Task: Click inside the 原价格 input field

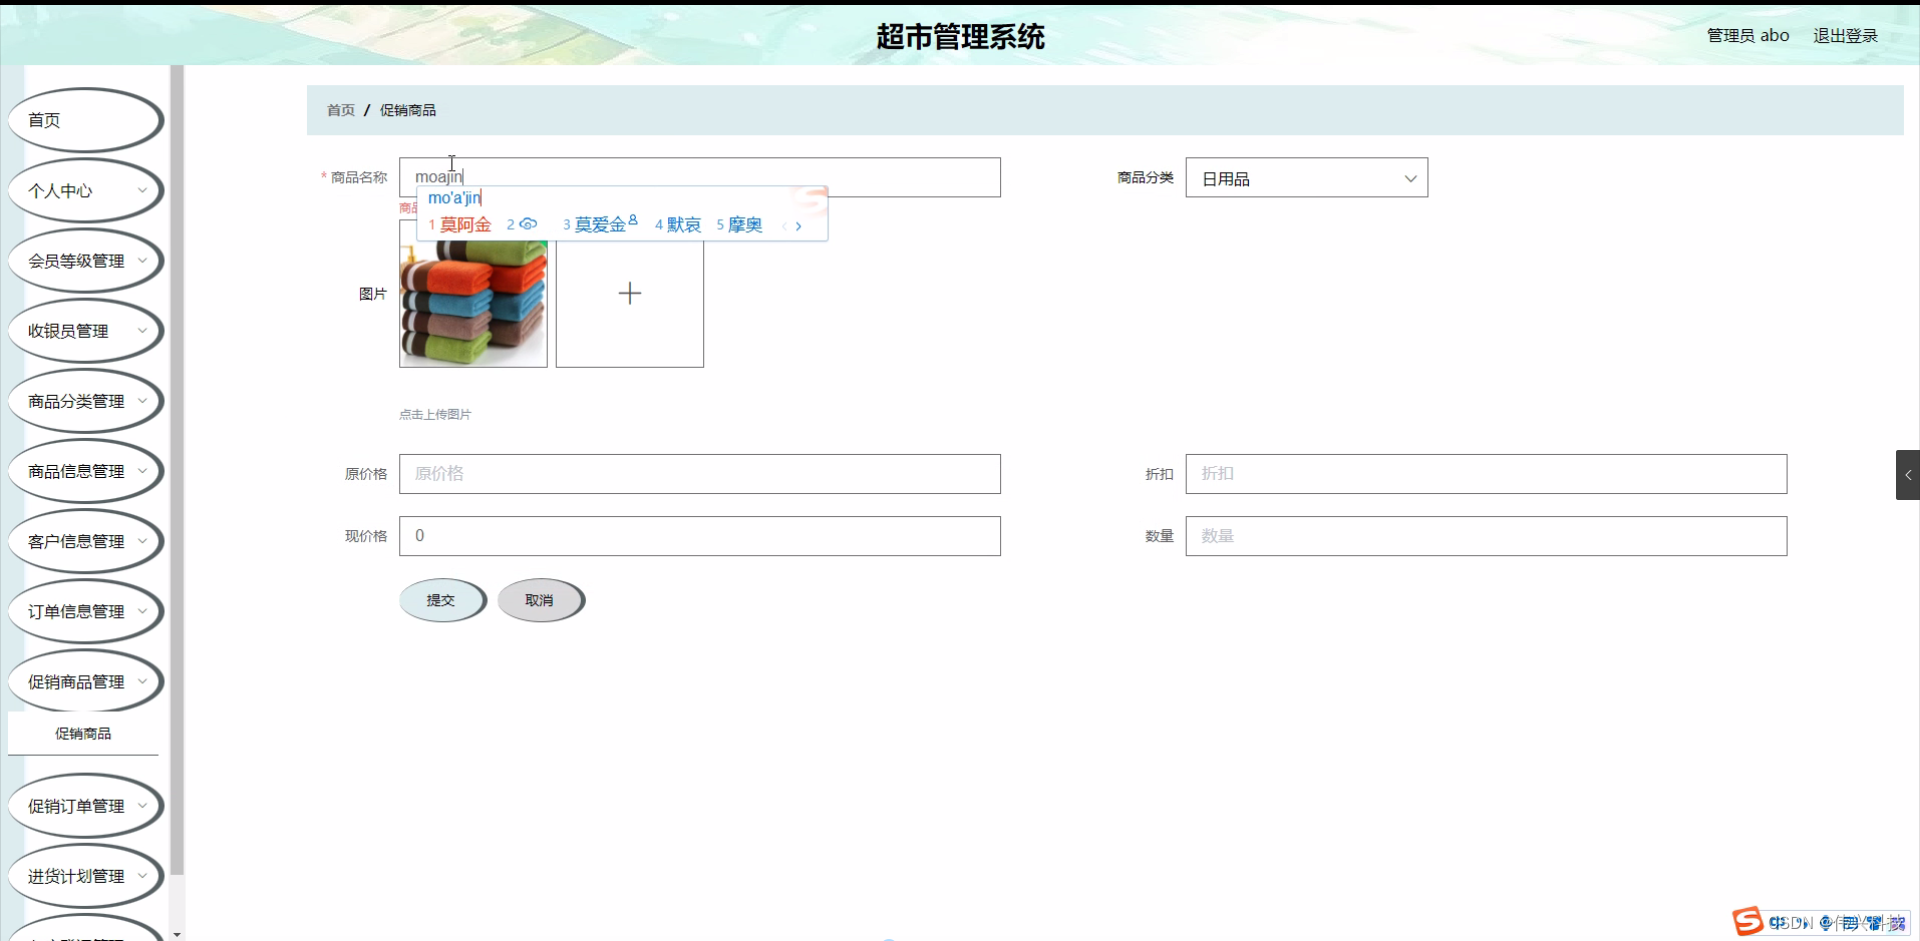Action: coord(699,473)
